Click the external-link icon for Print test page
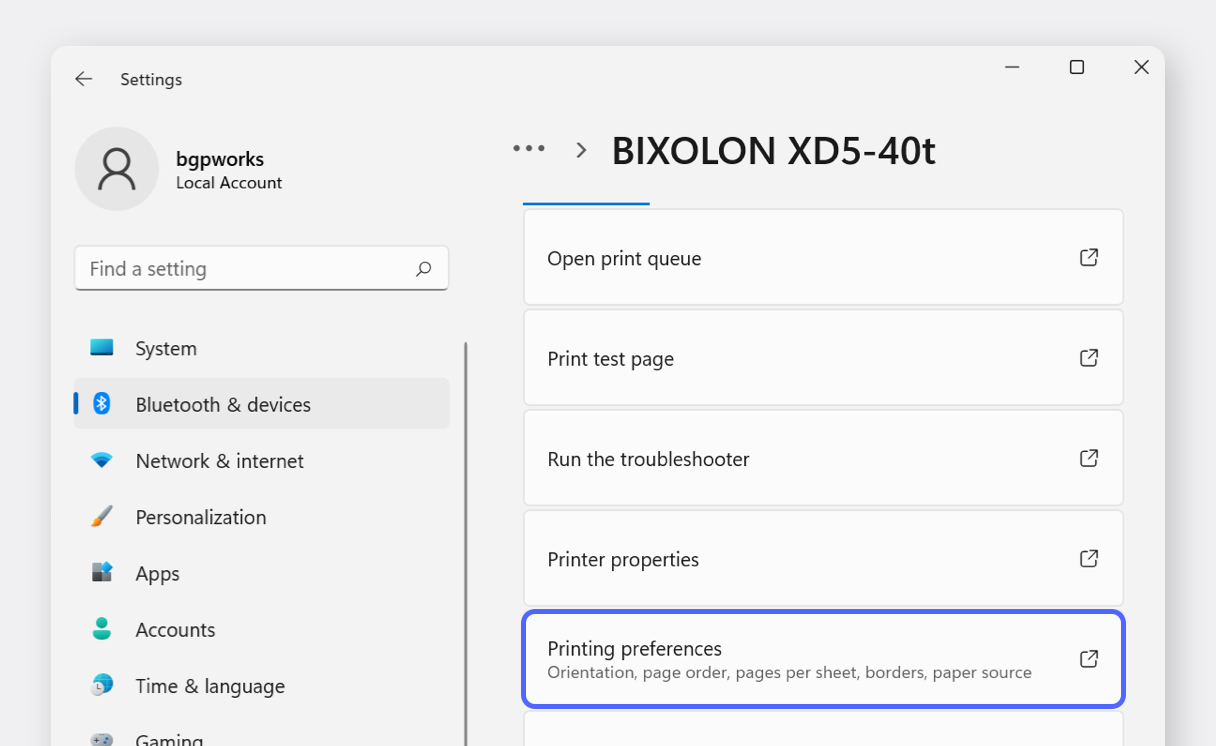The width and height of the screenshot is (1216, 746). tap(1089, 358)
